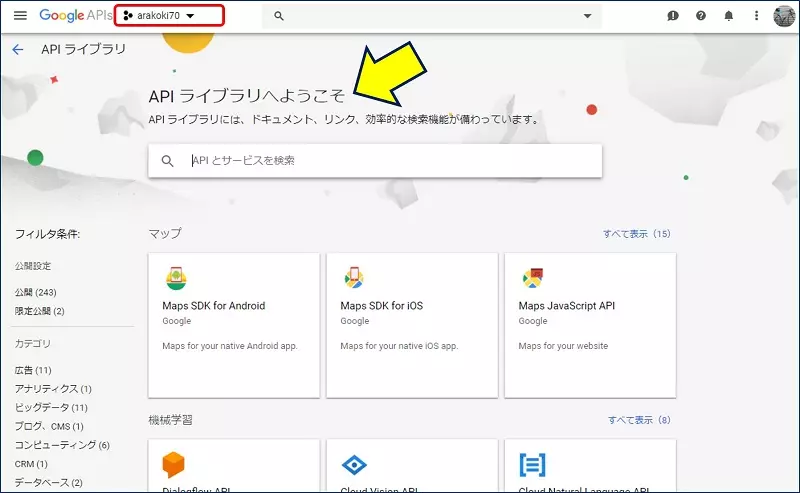Filter by 公開 (243)
Viewport: 800px width, 493px height.
pos(36,292)
